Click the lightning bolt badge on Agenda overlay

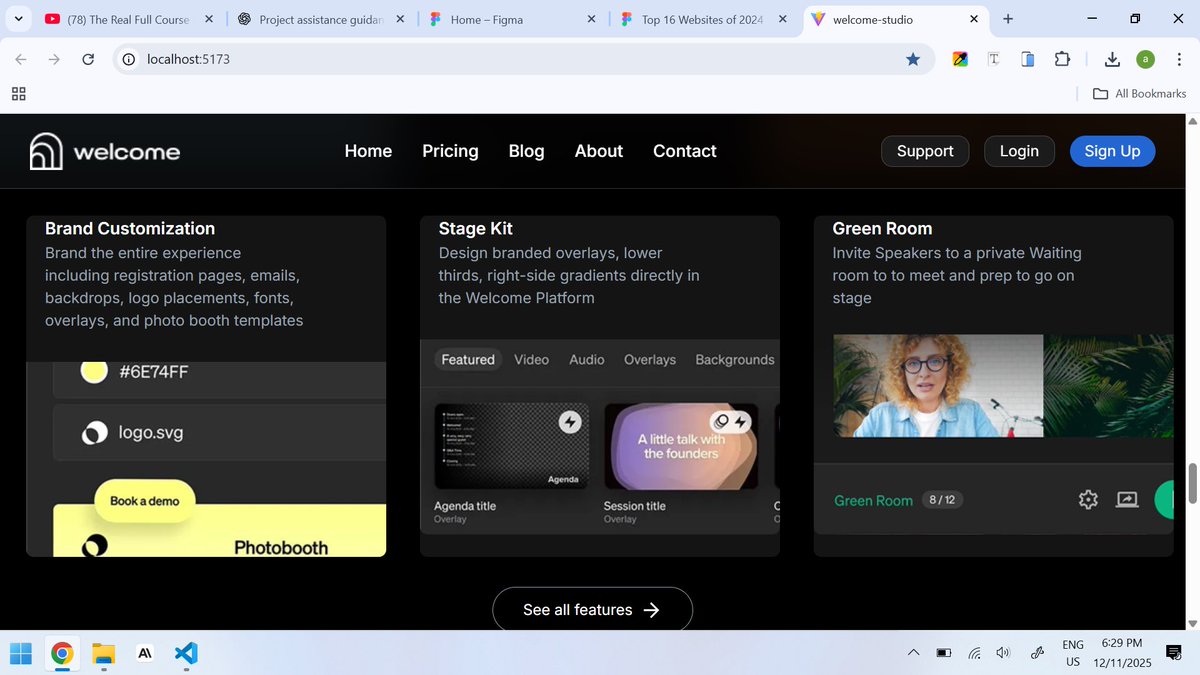pos(570,422)
